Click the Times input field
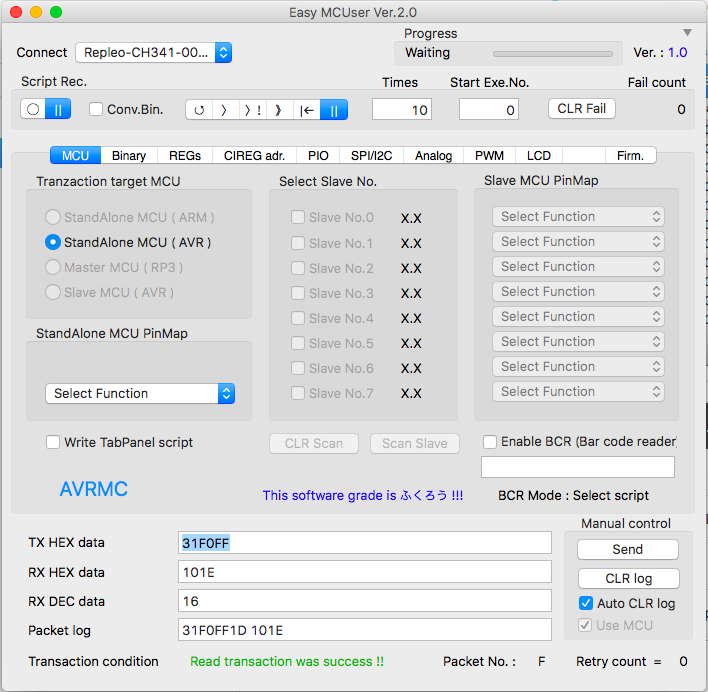708x692 pixels. point(402,109)
